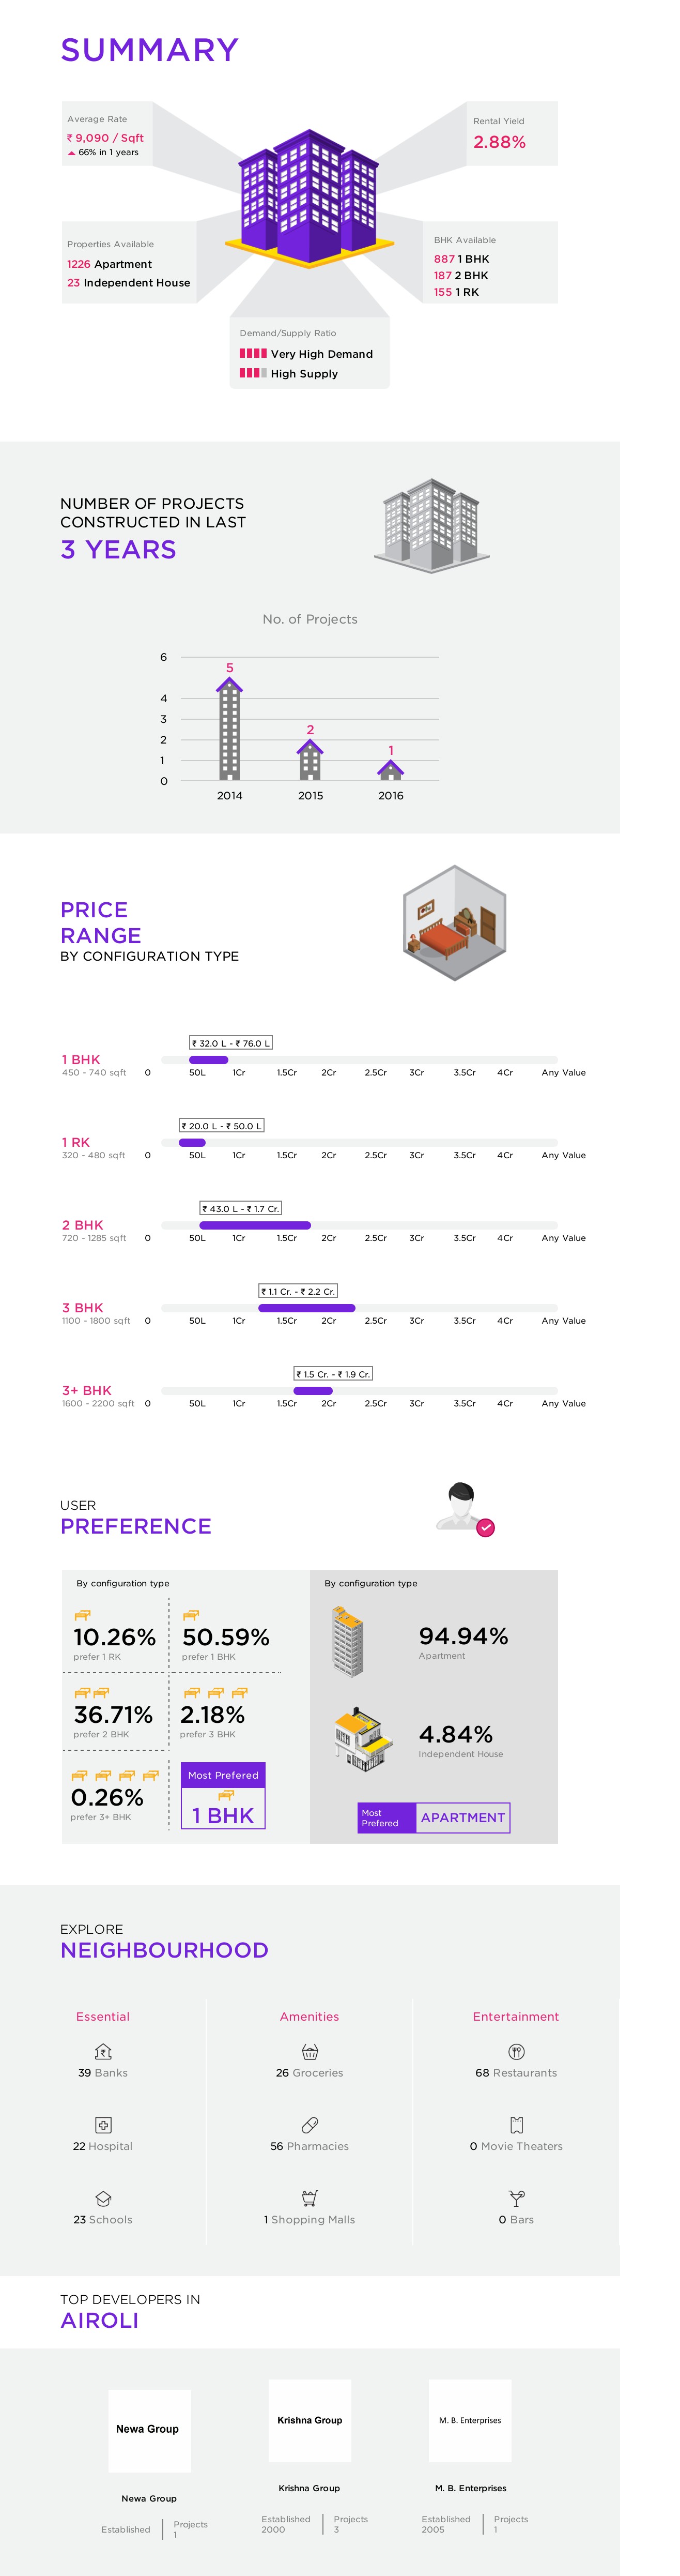Click the Pharmacies pill icon
The image size is (680, 2576).
tap(310, 2124)
